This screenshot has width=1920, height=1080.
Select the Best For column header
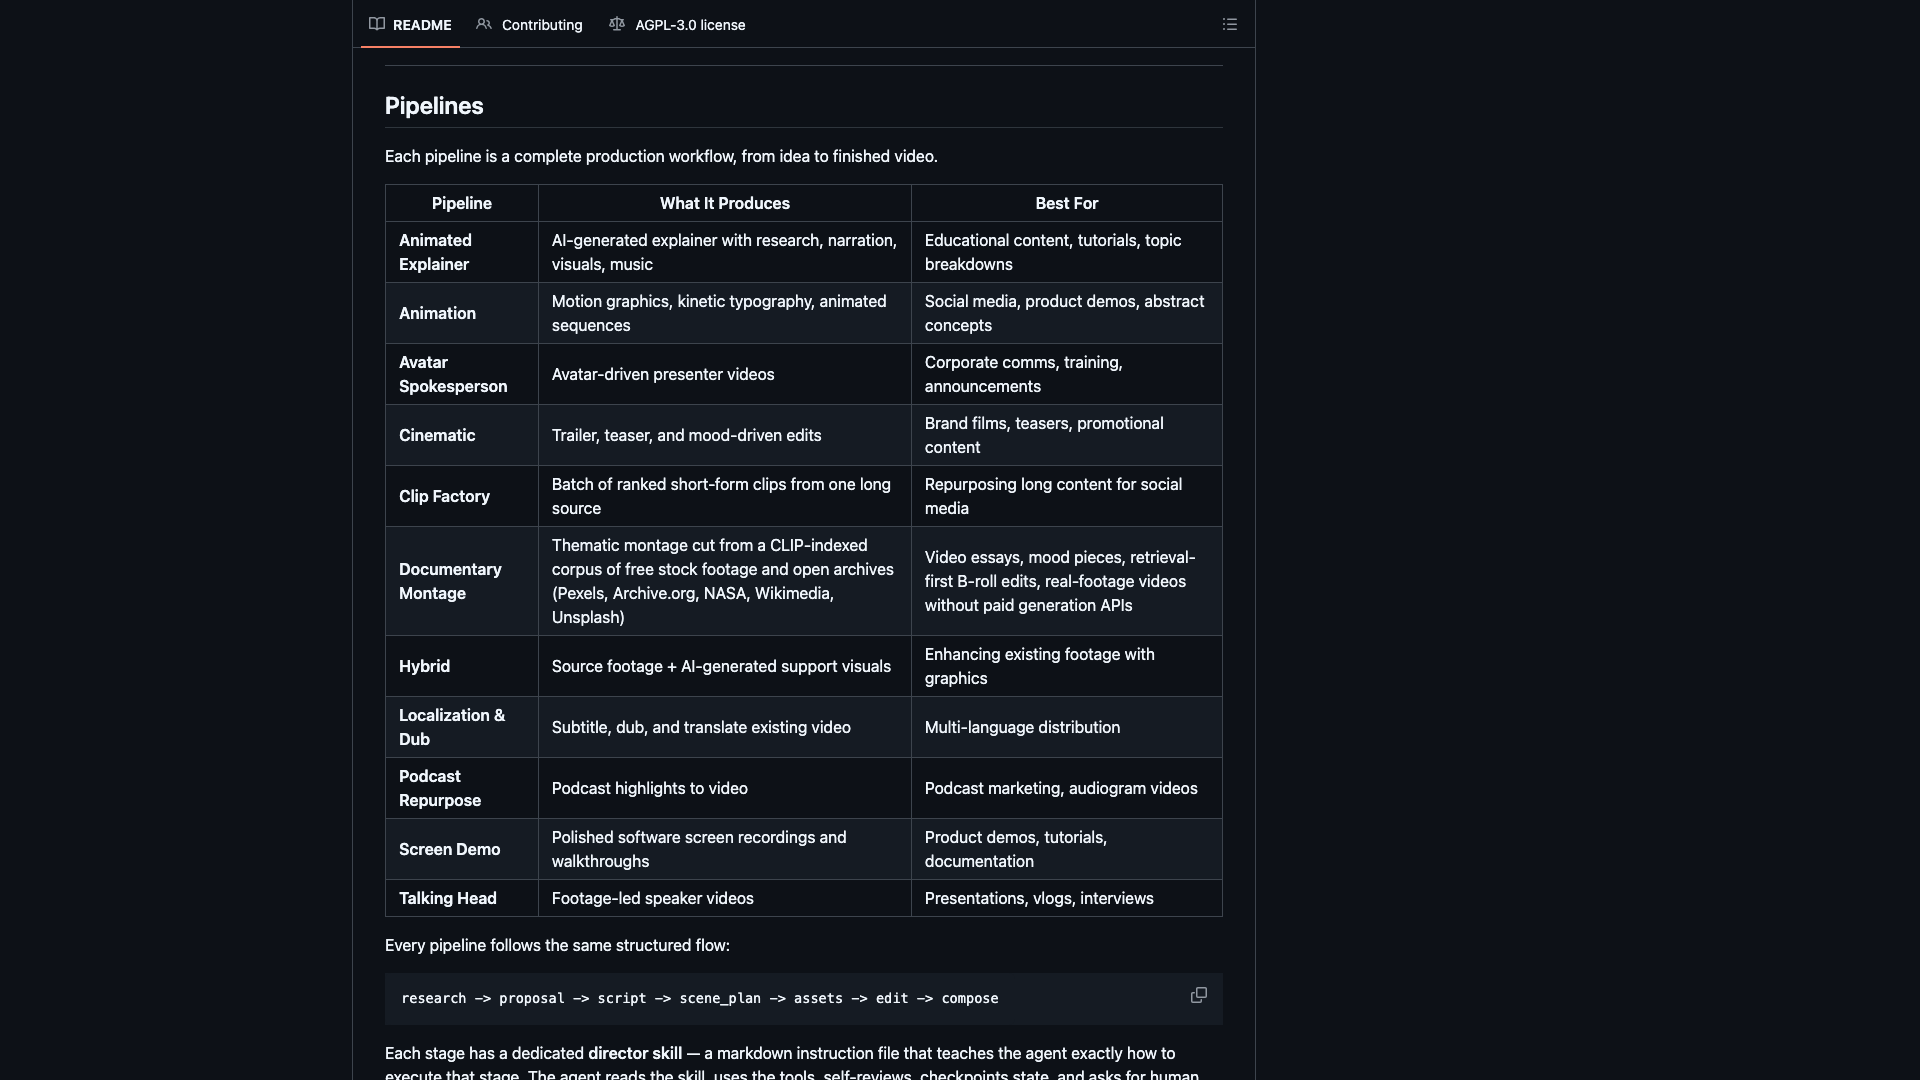tap(1067, 203)
